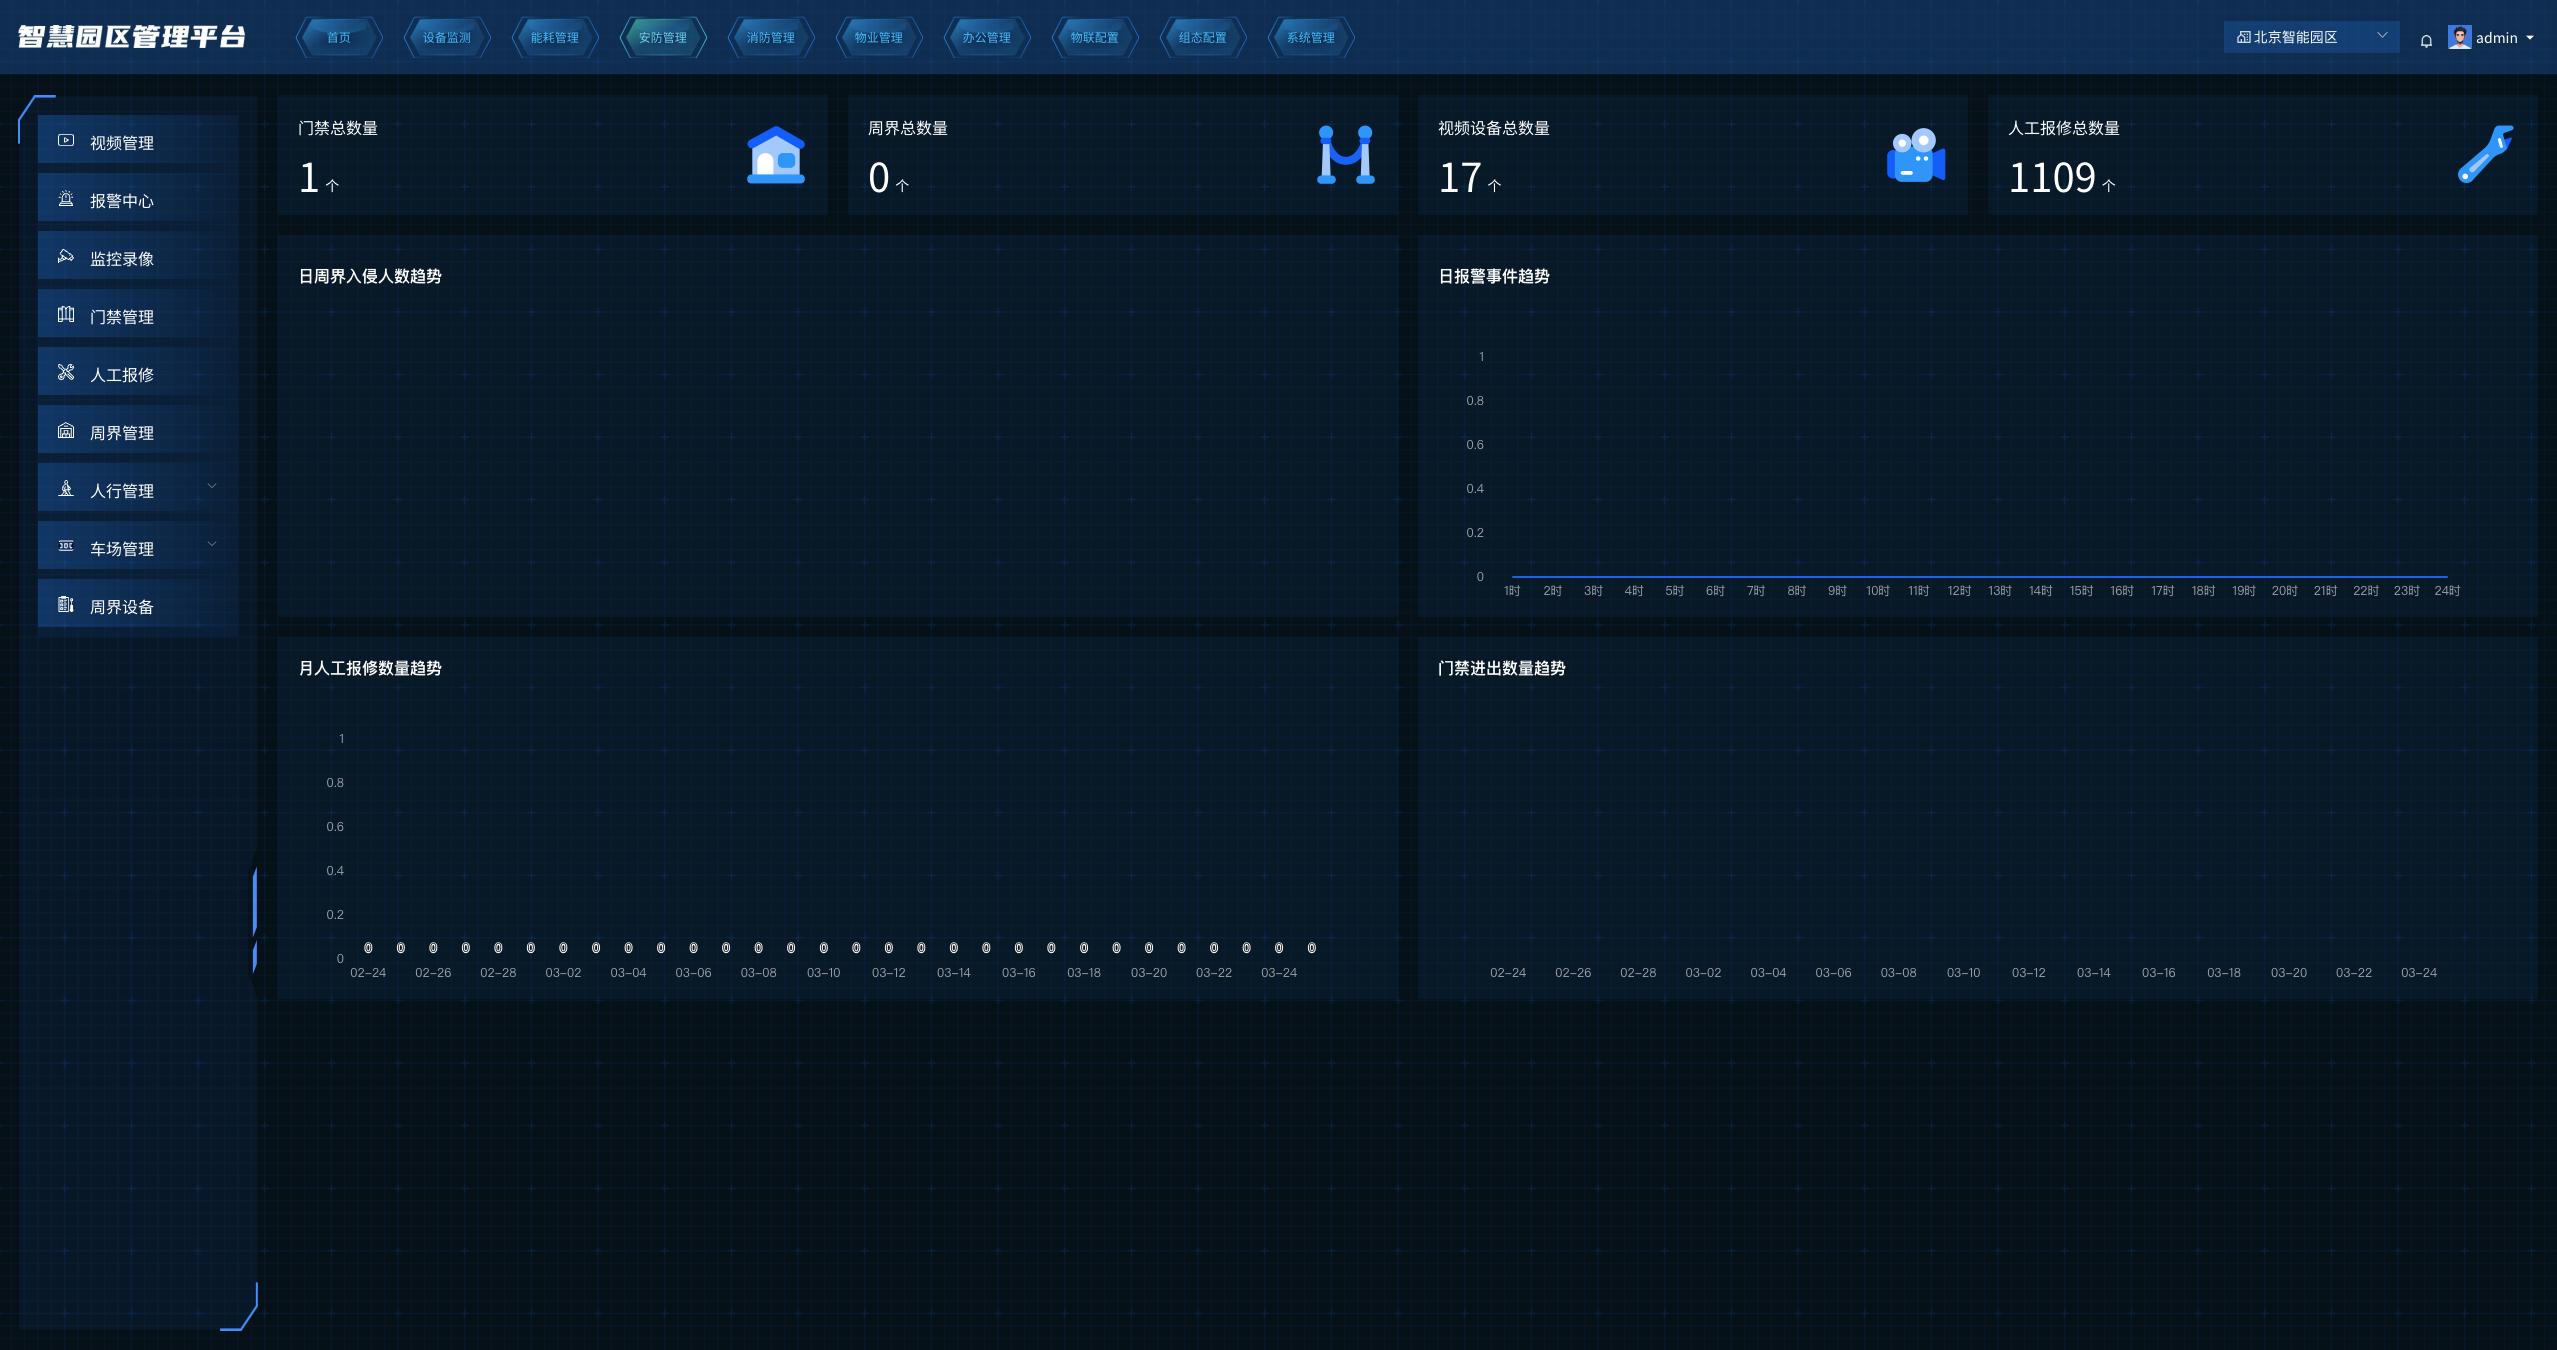Click the blue video camera device icon
This screenshot has height=1350, width=2557.
1915,155
